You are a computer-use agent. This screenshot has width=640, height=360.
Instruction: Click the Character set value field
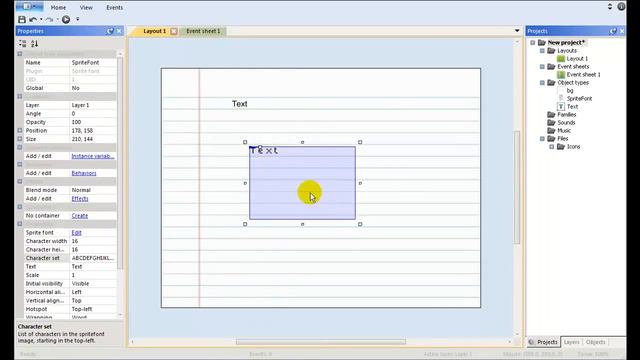point(93,258)
